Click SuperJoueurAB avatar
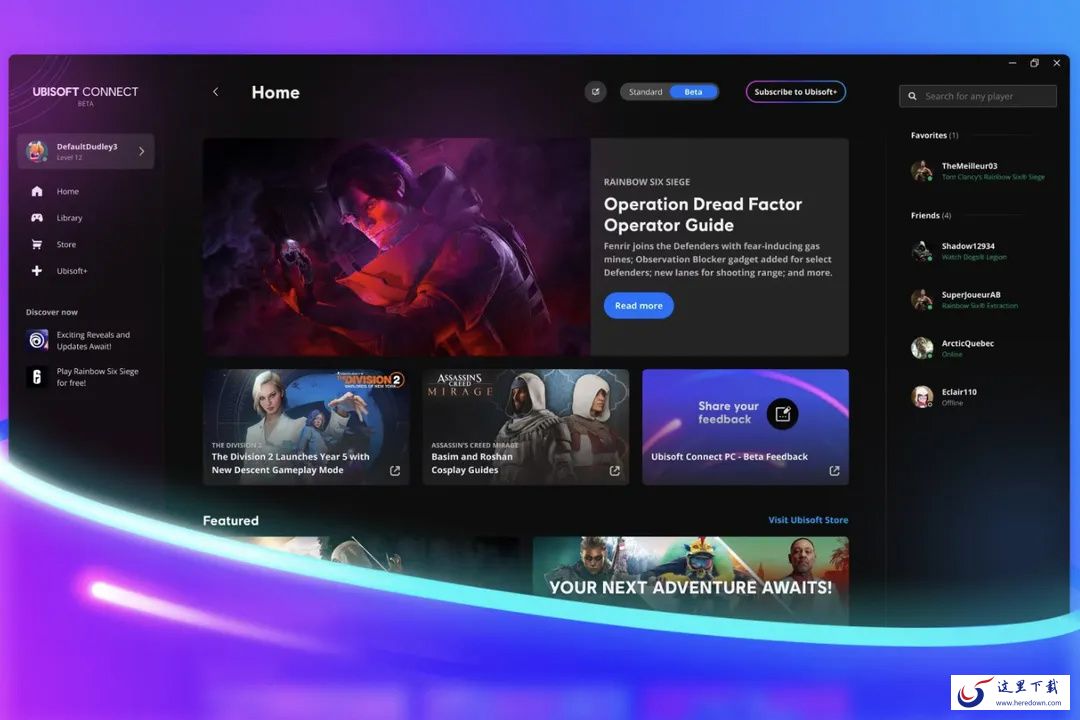1080x720 pixels. (x=922, y=300)
